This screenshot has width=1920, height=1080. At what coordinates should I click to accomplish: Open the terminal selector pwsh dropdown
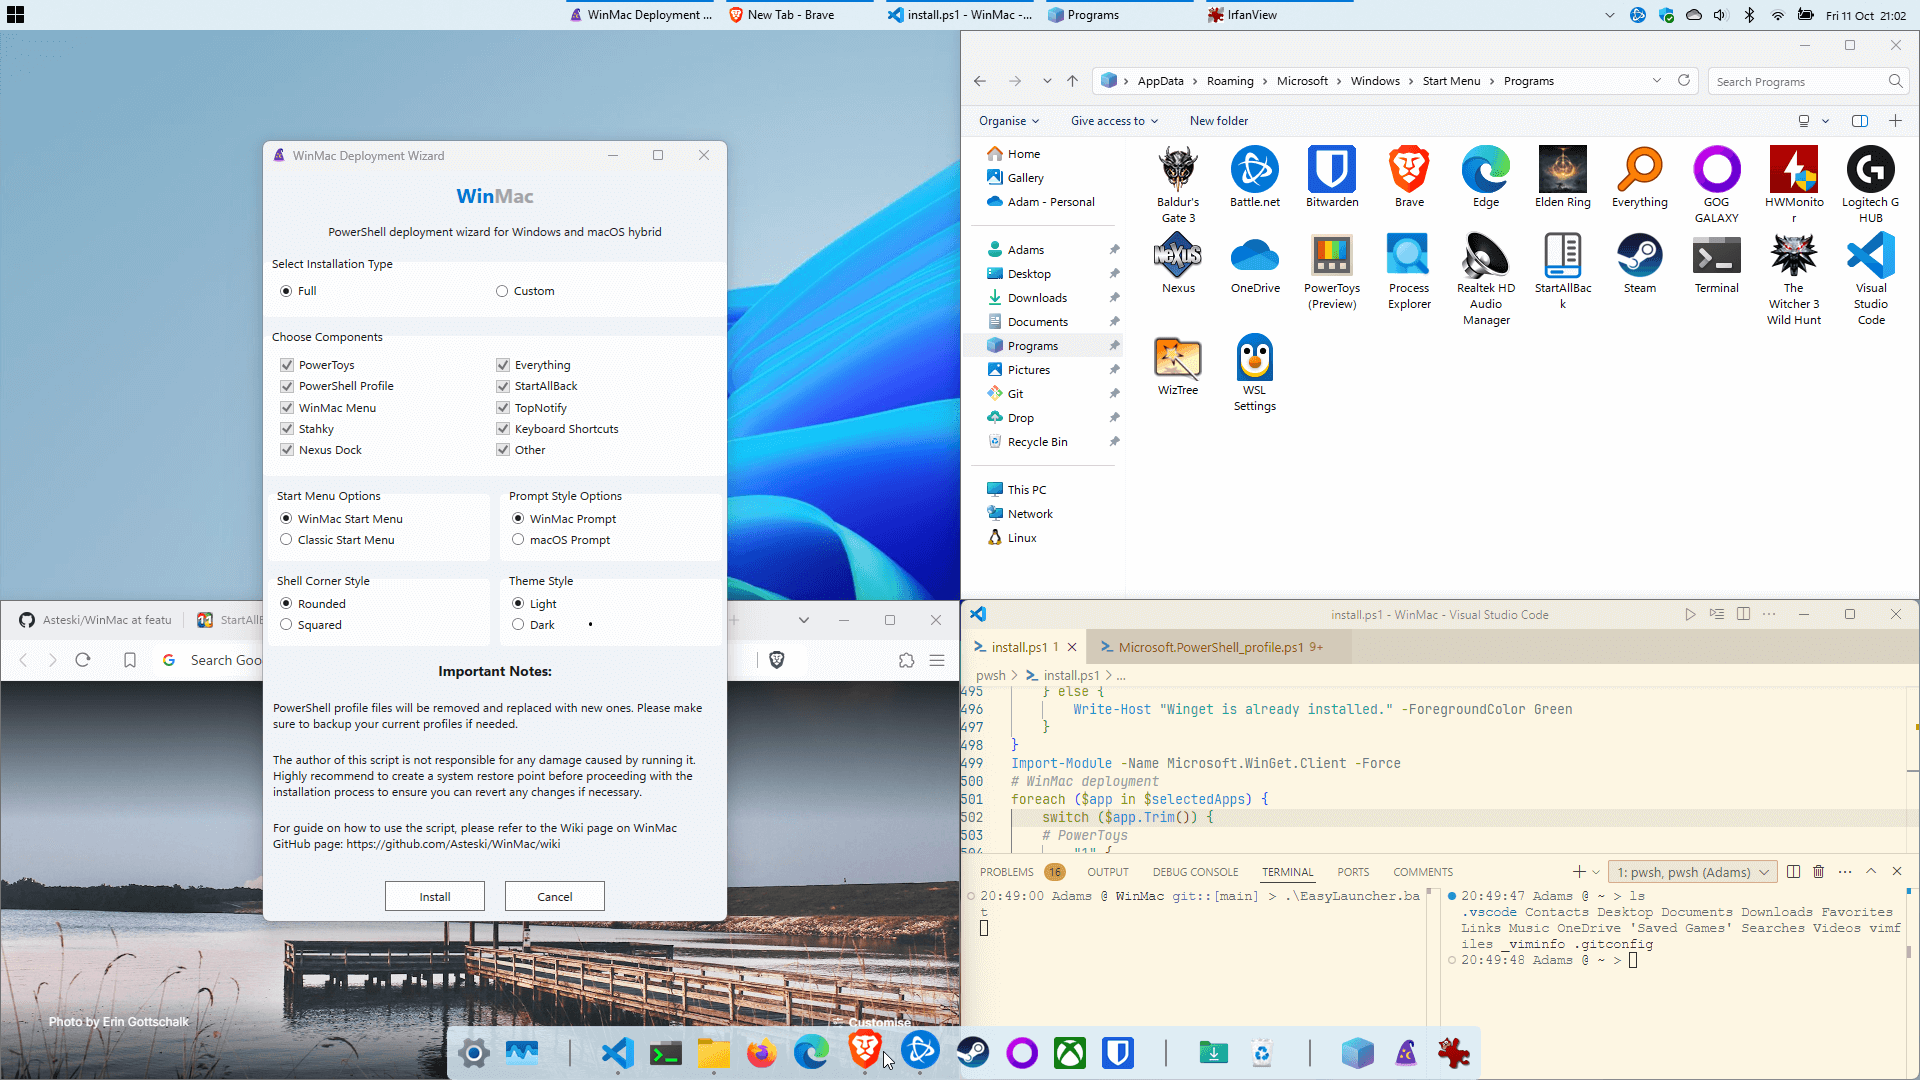[x=1692, y=872]
